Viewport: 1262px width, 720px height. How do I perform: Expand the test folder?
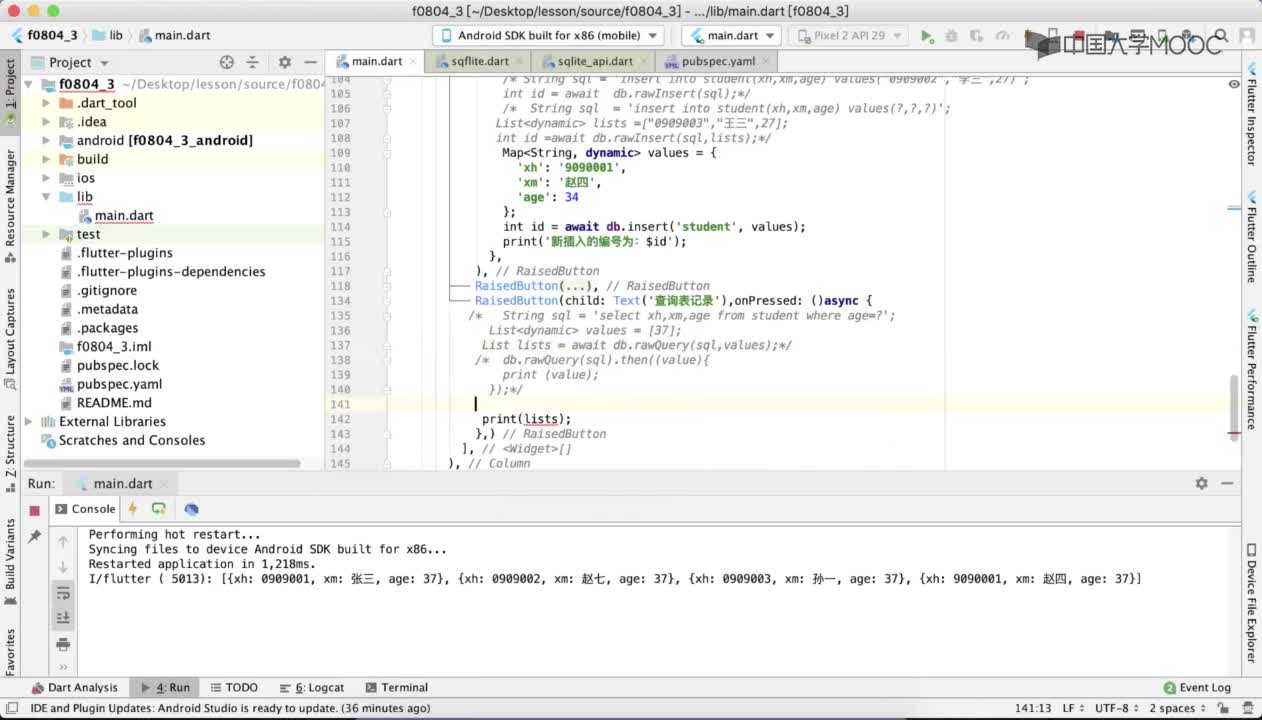point(47,235)
